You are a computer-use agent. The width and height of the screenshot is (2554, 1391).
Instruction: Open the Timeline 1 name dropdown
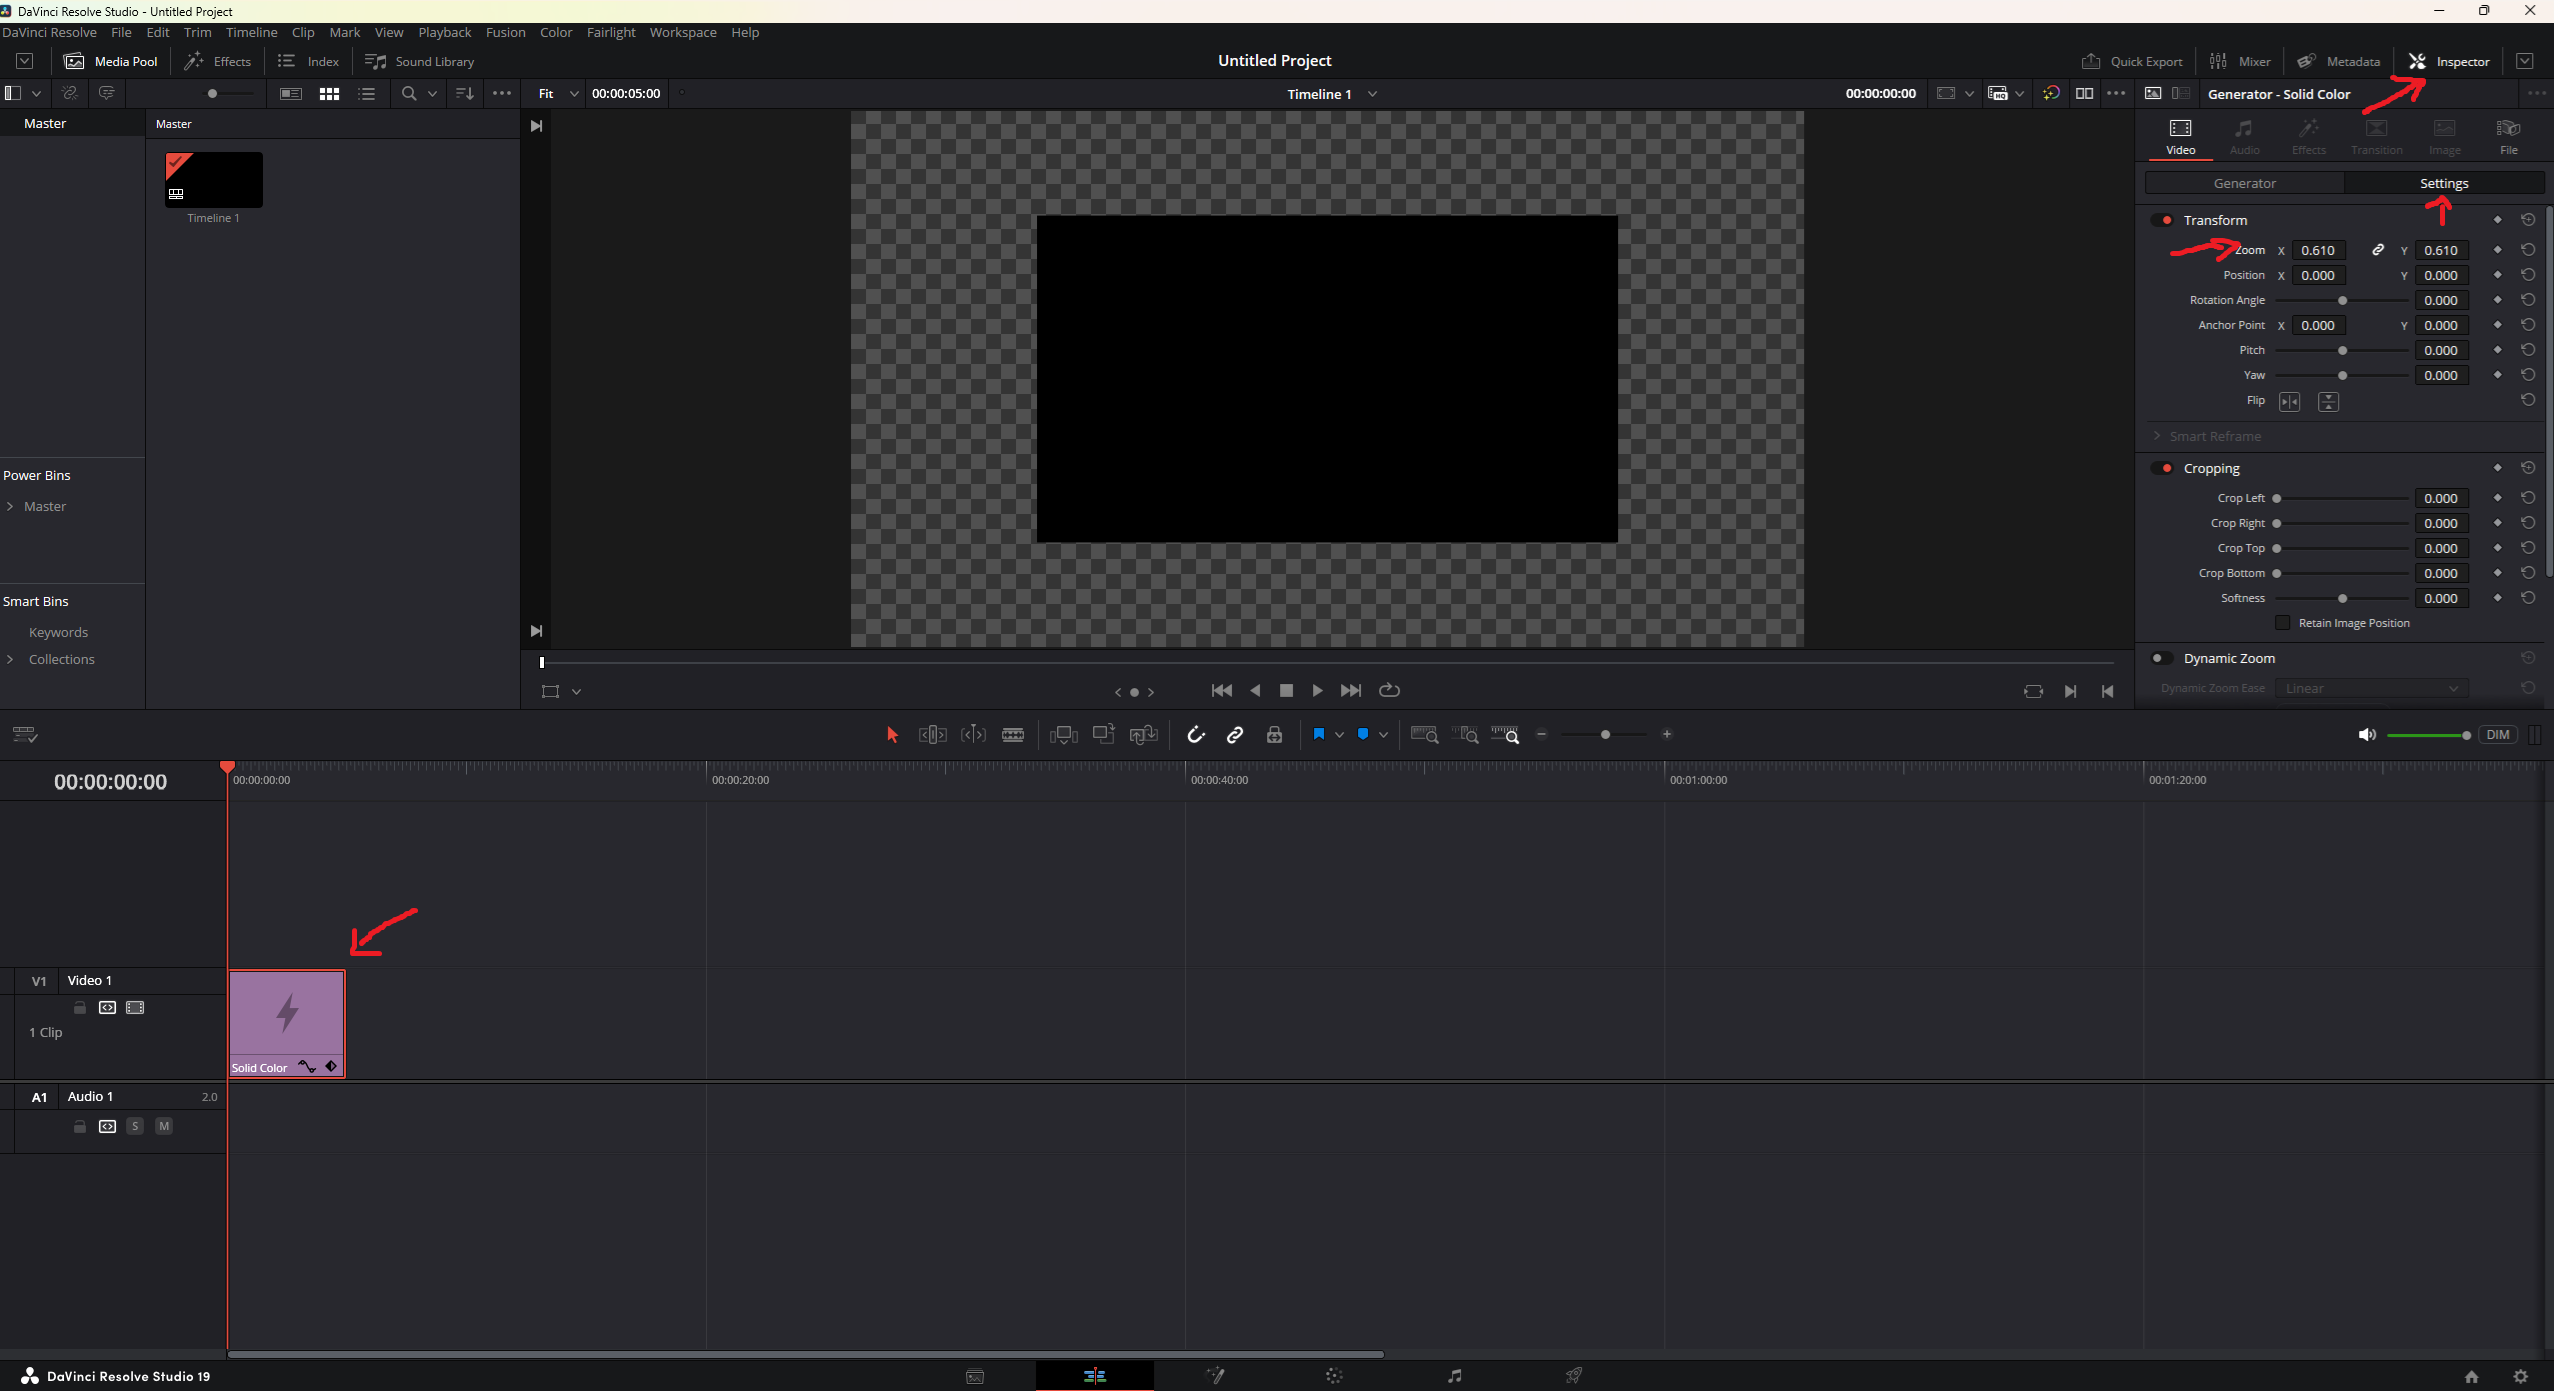[x=1372, y=94]
